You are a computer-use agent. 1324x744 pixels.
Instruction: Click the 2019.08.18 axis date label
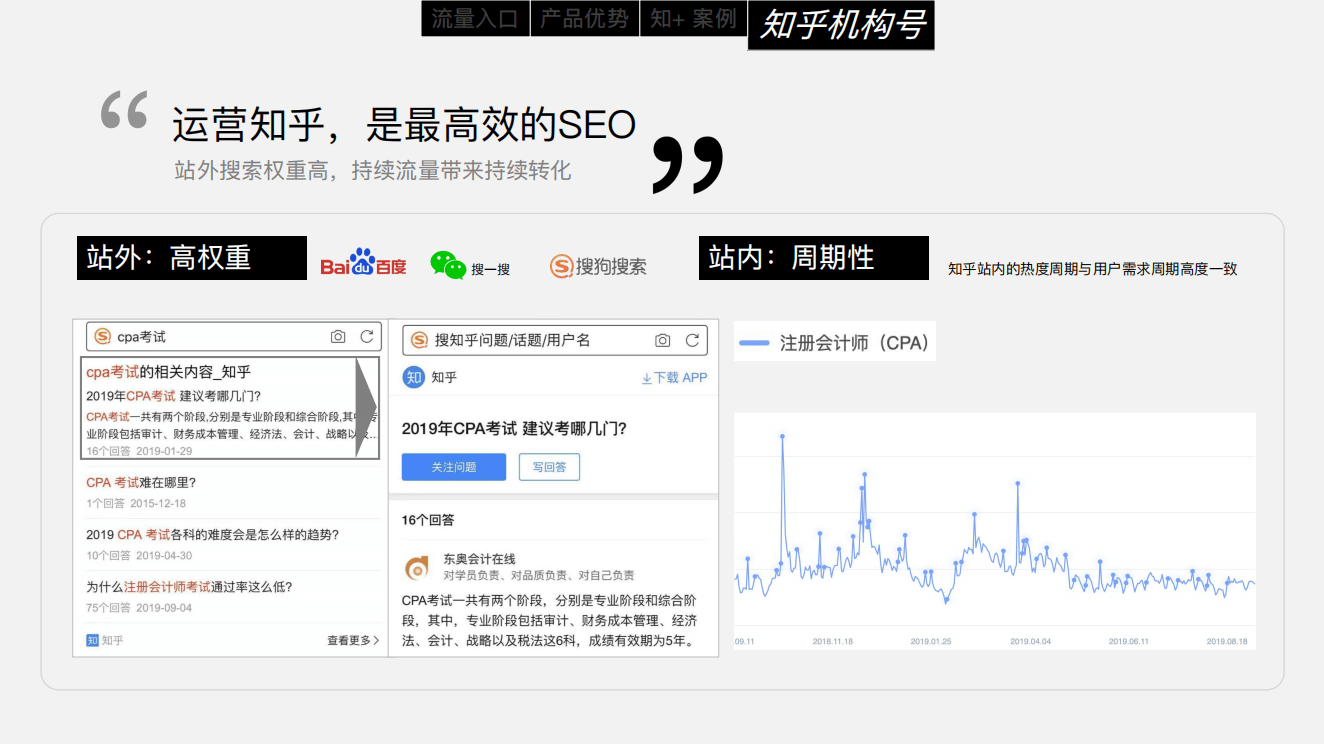pyautogui.click(x=1228, y=641)
